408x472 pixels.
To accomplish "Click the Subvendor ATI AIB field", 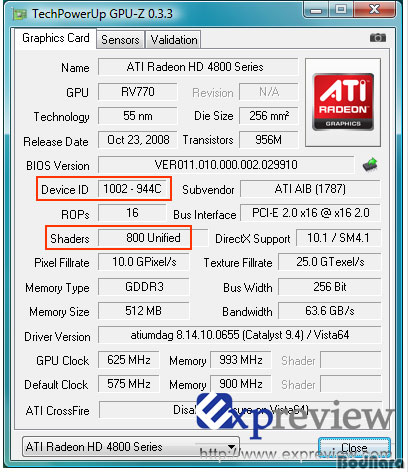I will point(310,189).
